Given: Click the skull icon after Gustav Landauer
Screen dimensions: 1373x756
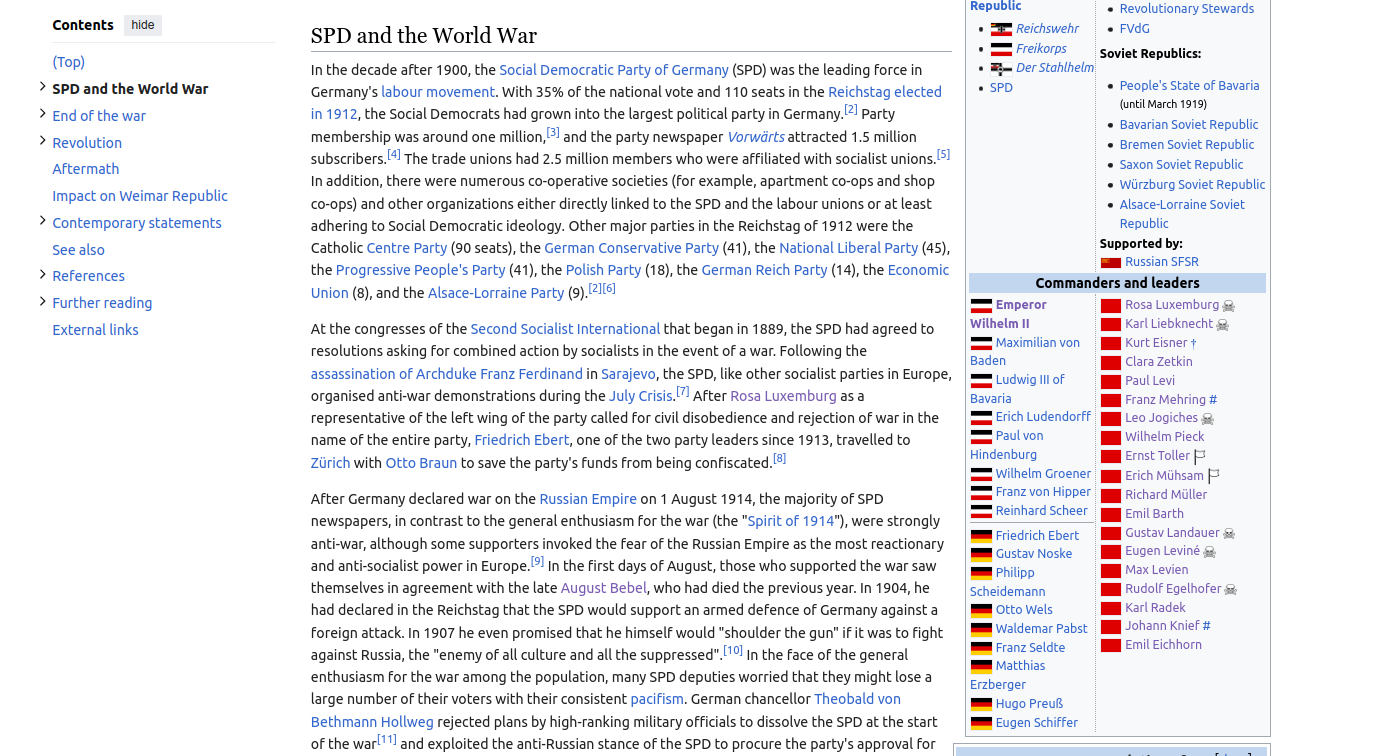Looking at the screenshot, I should [1229, 534].
